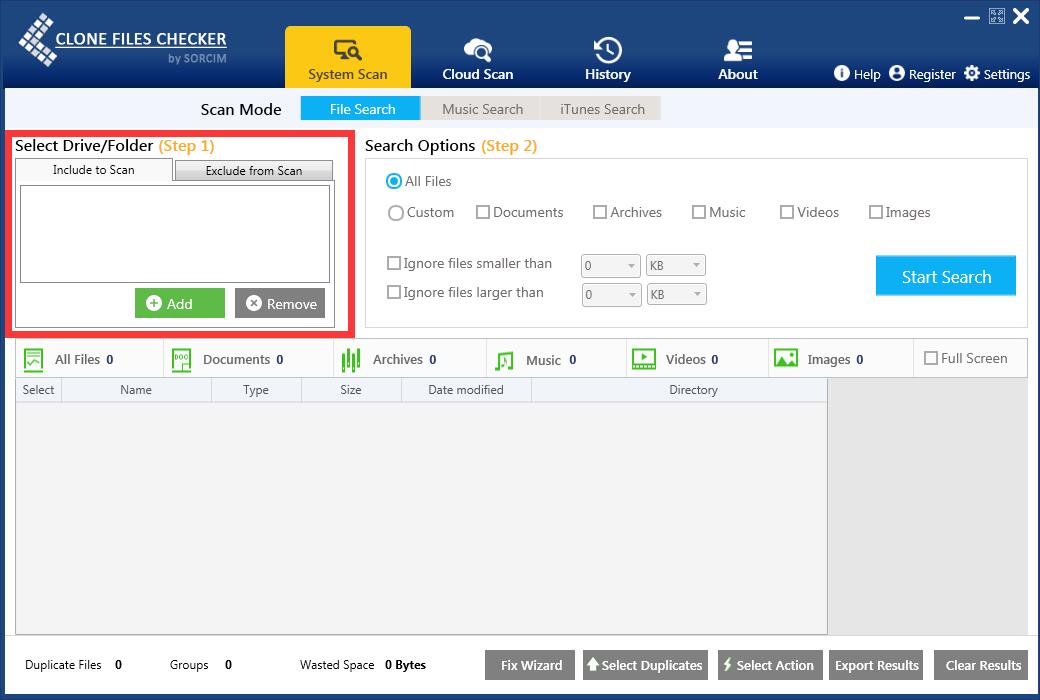Image resolution: width=1040 pixels, height=700 pixels.
Task: Open the History clock icon
Action: (607, 50)
